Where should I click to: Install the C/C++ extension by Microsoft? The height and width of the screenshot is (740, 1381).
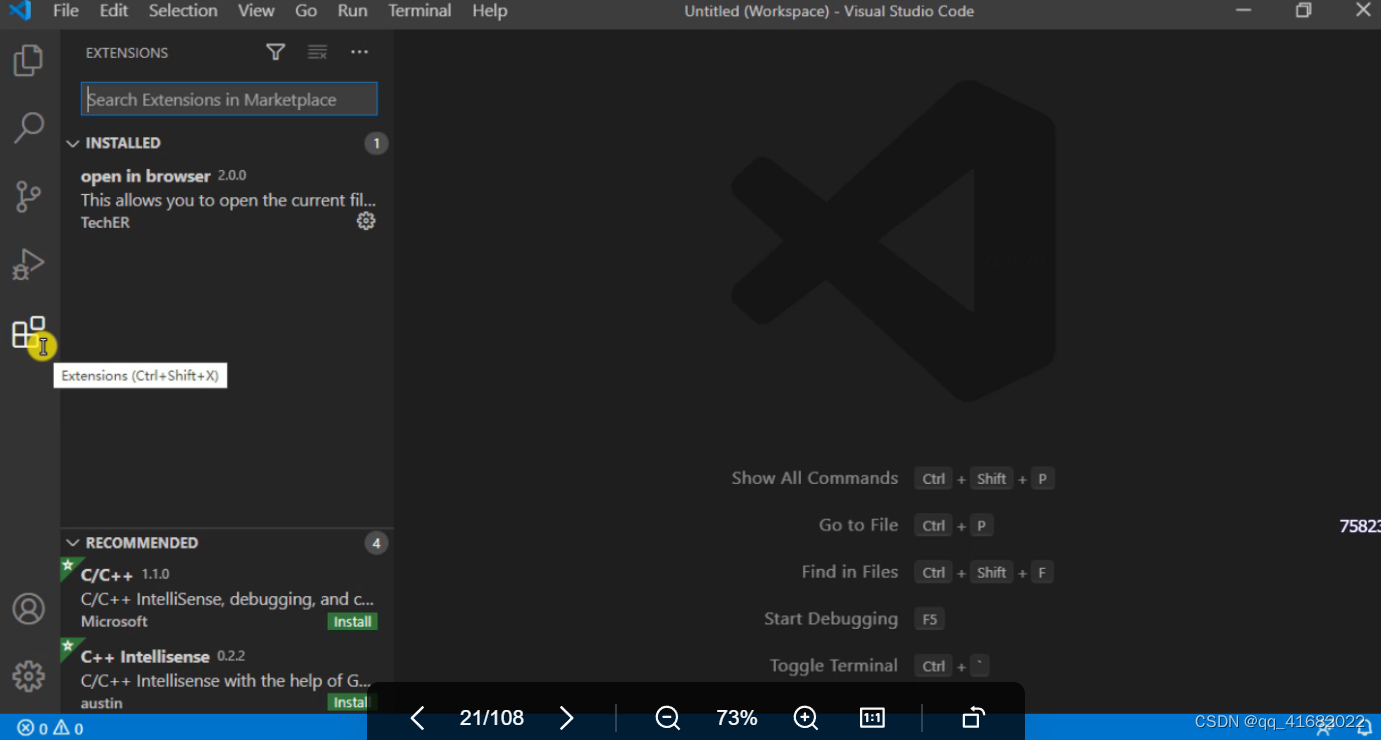352,622
